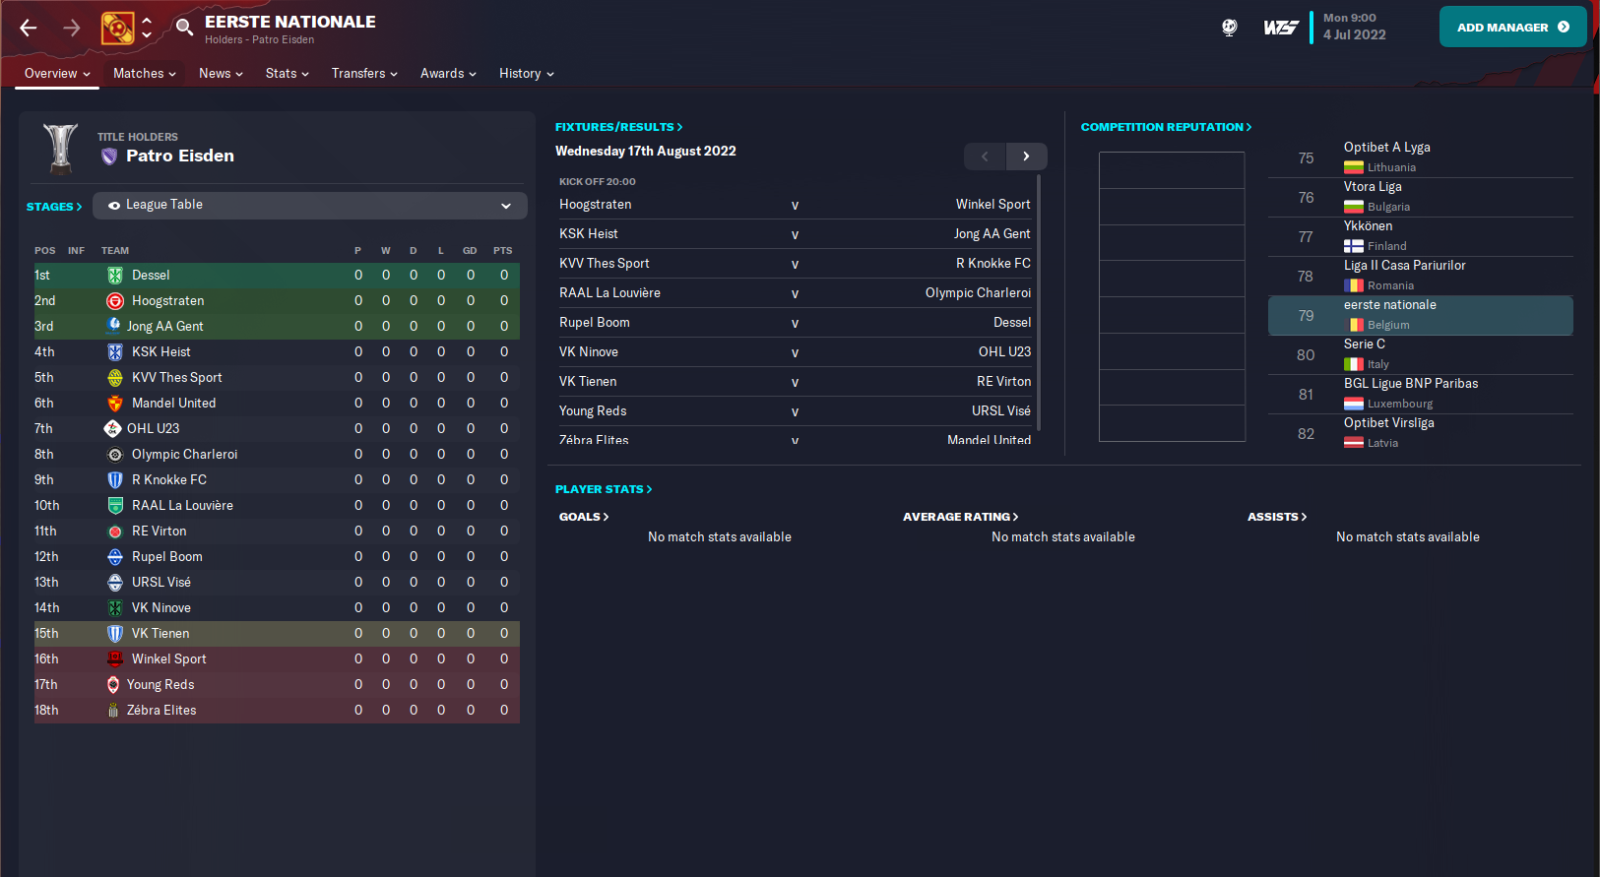Click Patro Eisden title holder name
The width and height of the screenshot is (1600, 877).
pyautogui.click(x=180, y=156)
